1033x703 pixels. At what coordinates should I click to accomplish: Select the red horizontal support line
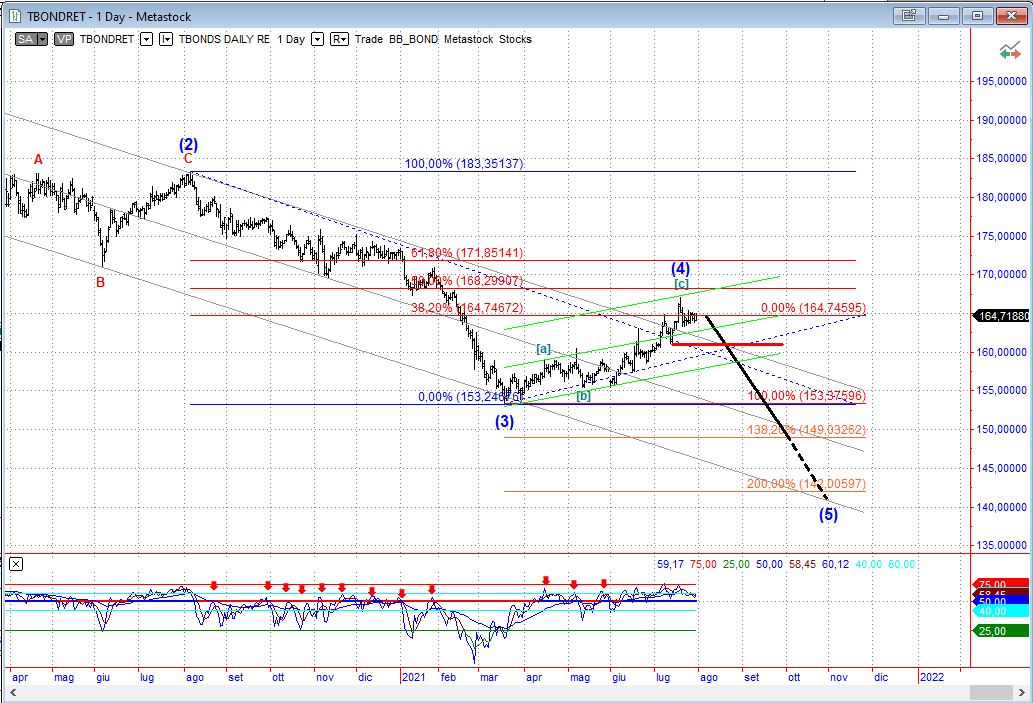point(727,344)
